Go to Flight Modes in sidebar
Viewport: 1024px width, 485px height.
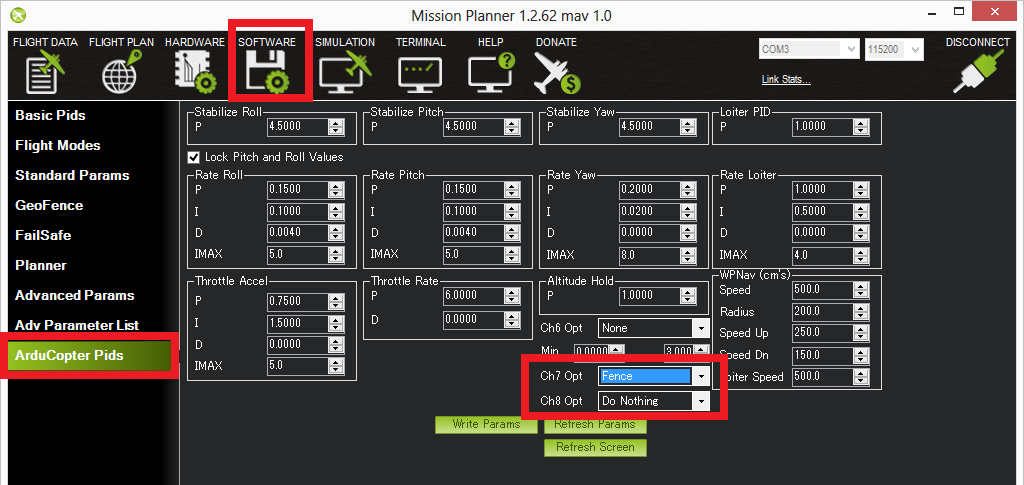click(58, 145)
